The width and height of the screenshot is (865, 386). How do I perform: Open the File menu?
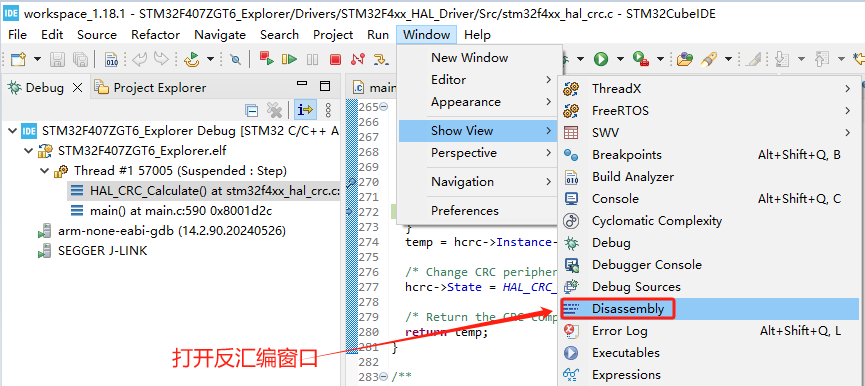(18, 35)
